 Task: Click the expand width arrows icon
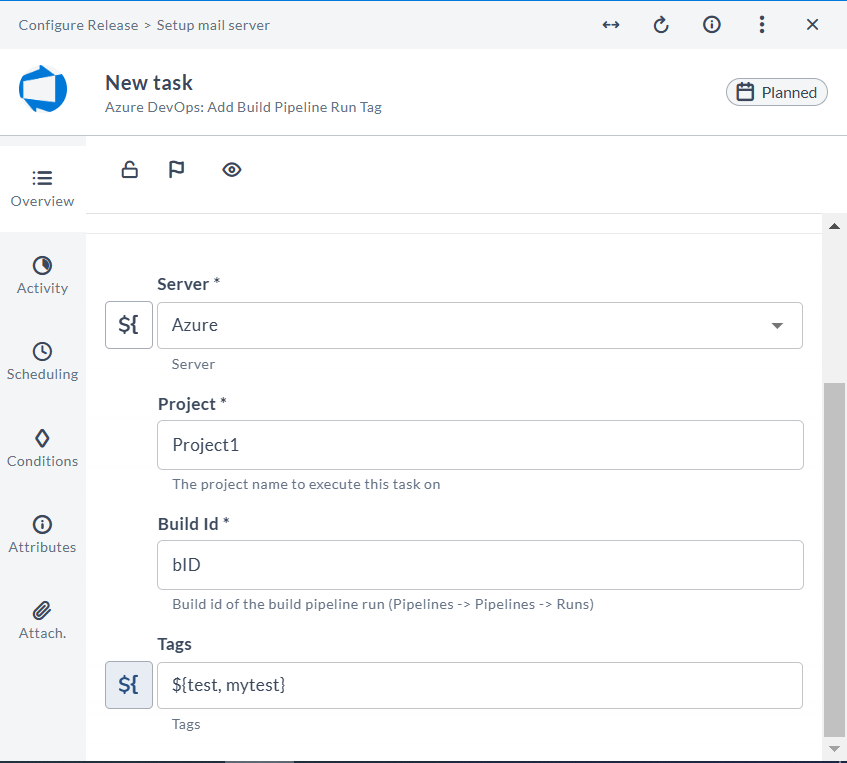pyautogui.click(x=611, y=25)
